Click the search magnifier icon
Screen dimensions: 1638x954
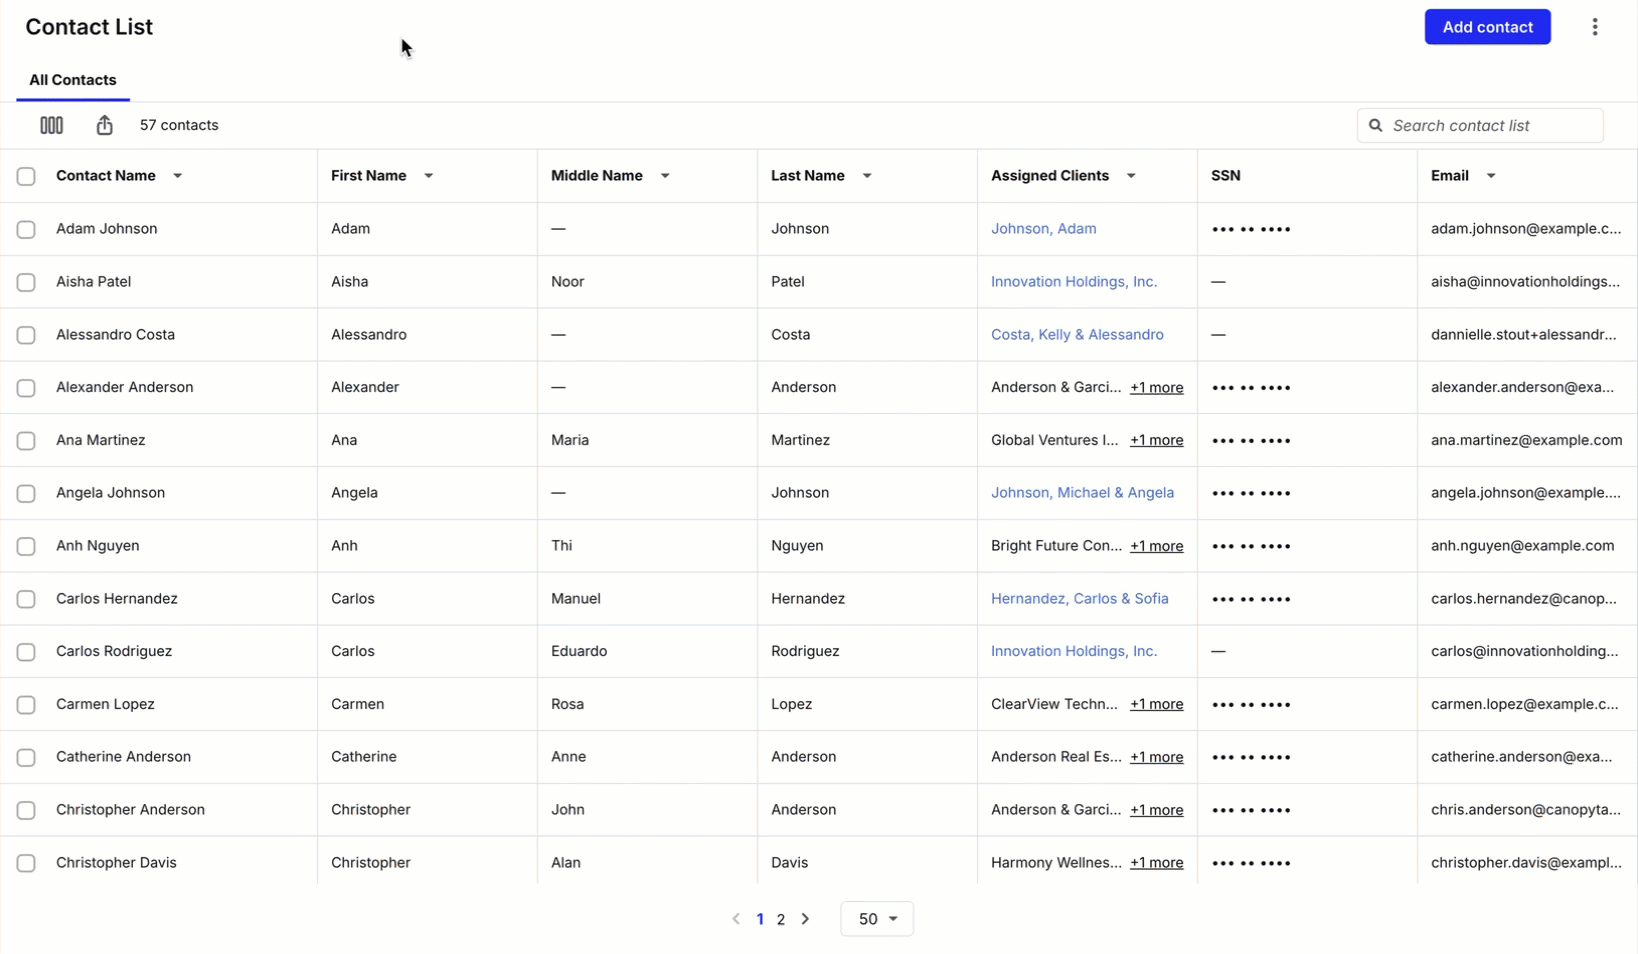tap(1375, 125)
